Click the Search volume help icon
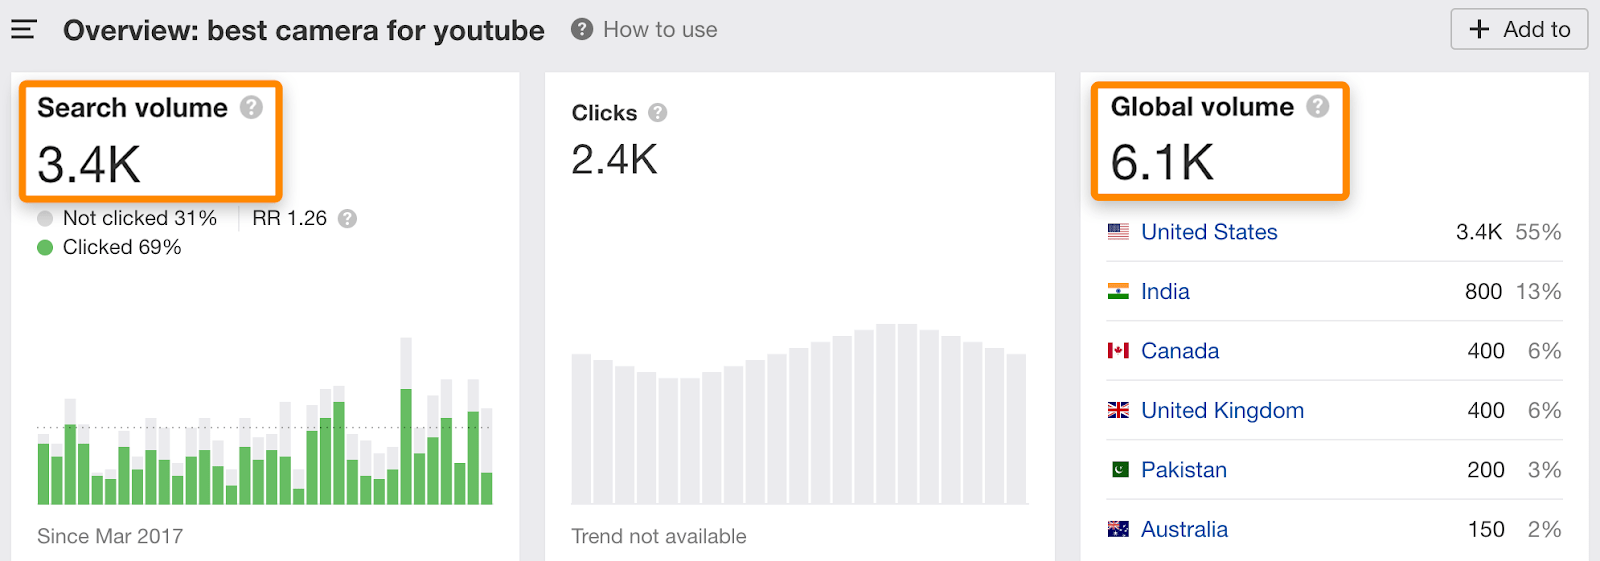This screenshot has width=1600, height=561. pyautogui.click(x=252, y=107)
